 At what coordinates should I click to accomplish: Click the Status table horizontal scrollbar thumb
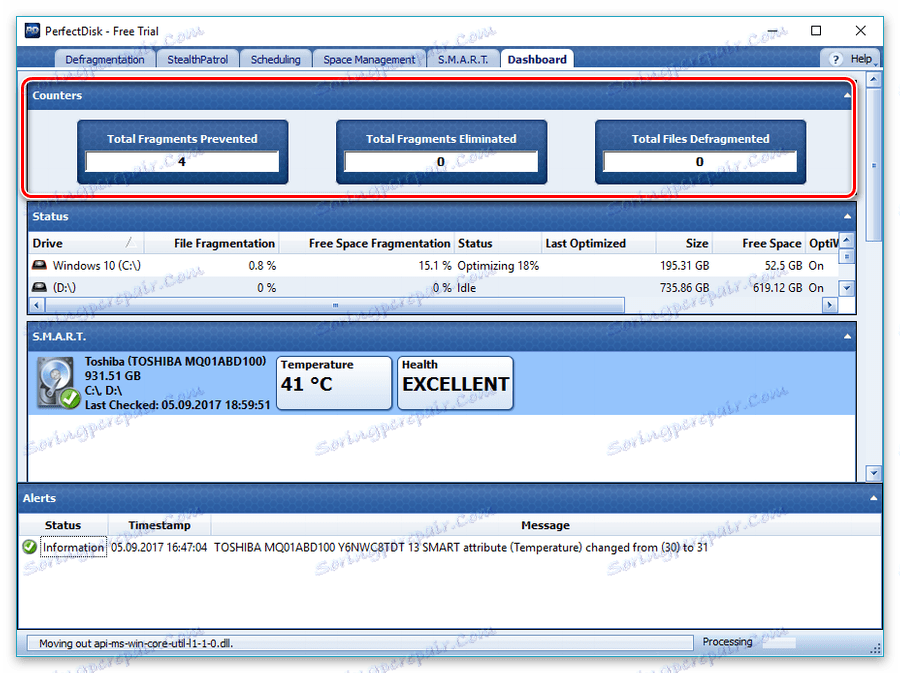(335, 305)
